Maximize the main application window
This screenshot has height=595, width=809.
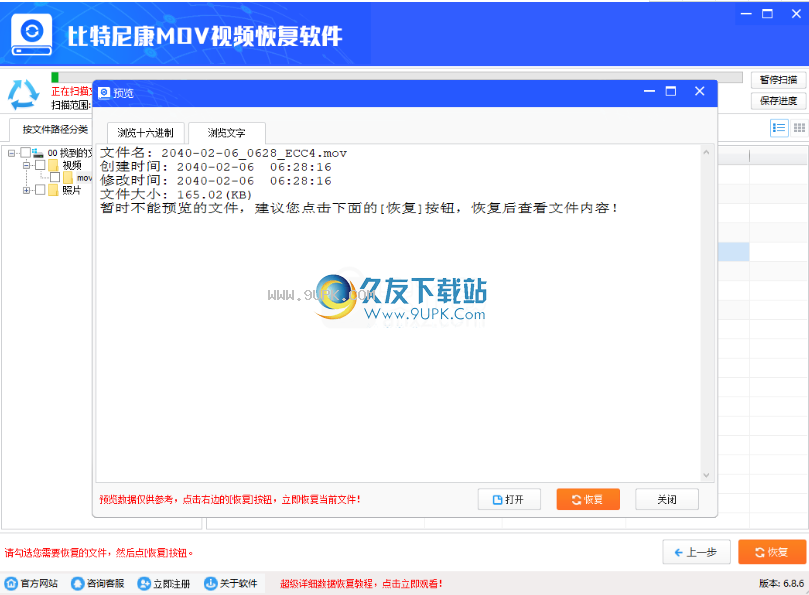768,14
